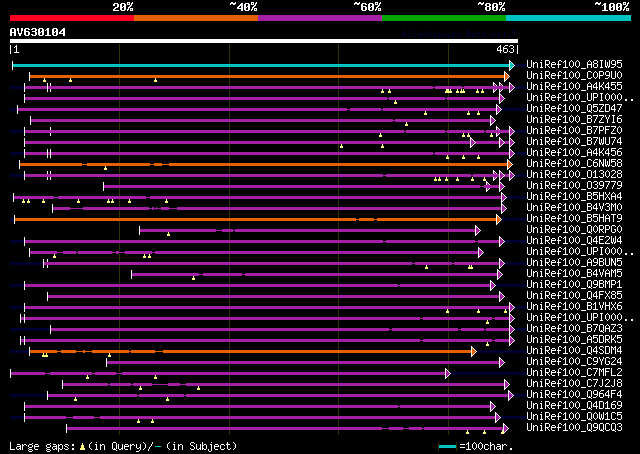Screen dimensions: 640x454
Task: Select the UniRef100_C6NW58 label
Action: pyautogui.click(x=574, y=164)
